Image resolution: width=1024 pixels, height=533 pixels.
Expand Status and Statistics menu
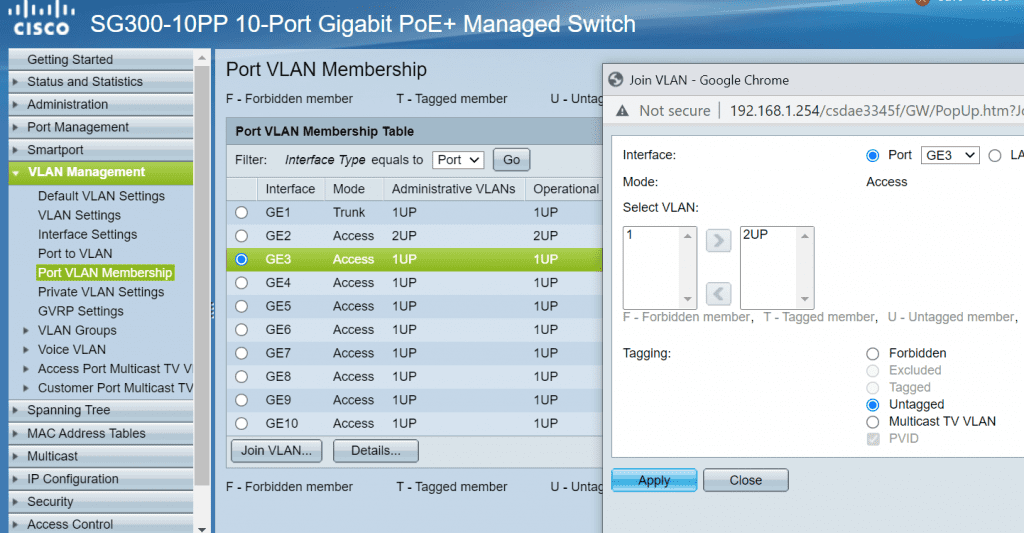pyautogui.click(x=101, y=82)
